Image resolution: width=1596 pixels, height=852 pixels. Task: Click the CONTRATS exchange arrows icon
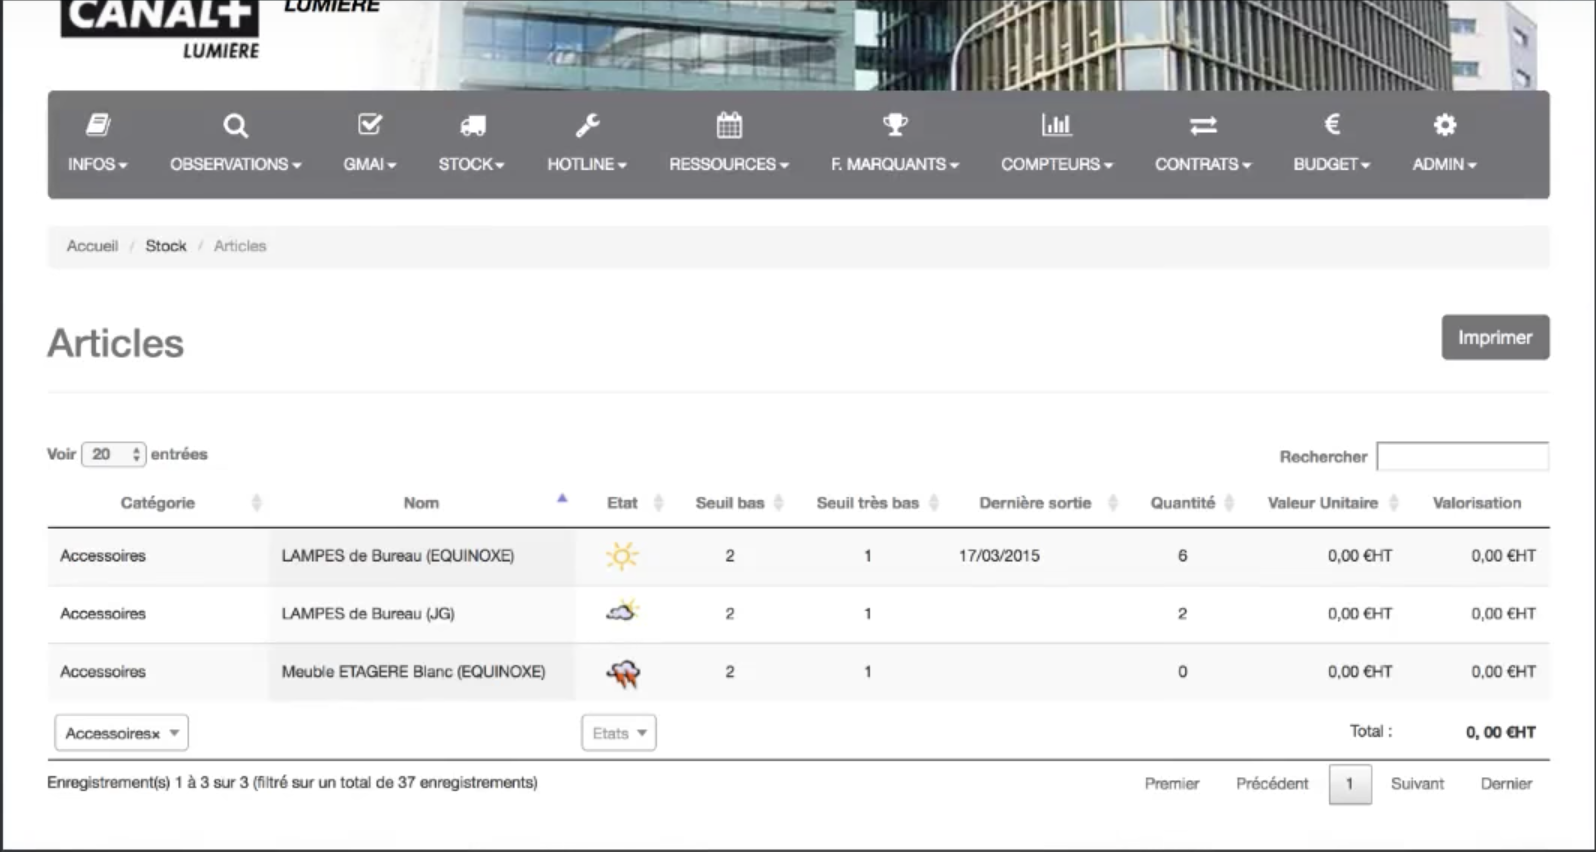pyautogui.click(x=1203, y=125)
